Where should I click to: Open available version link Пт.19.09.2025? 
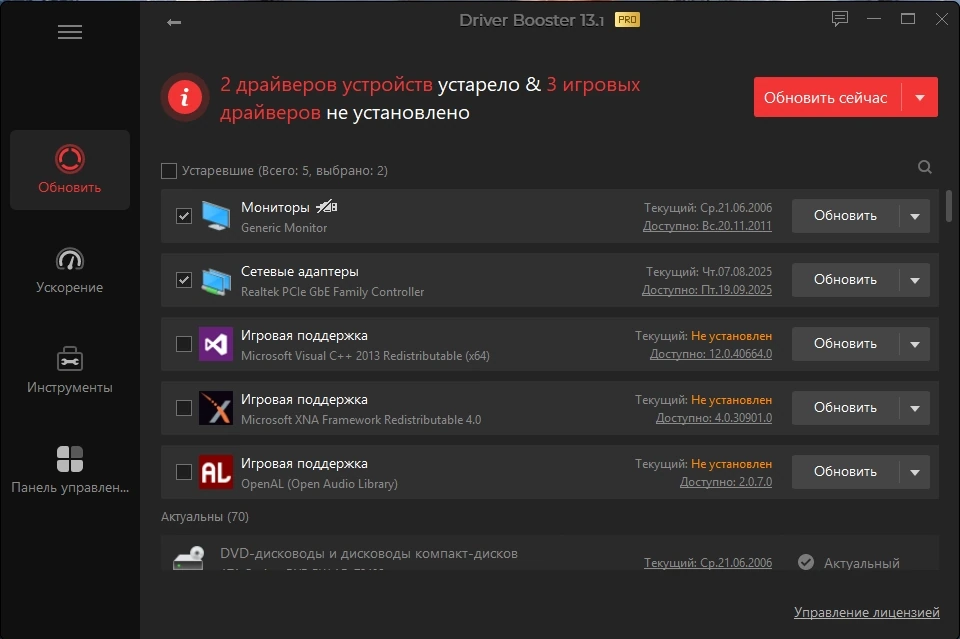(x=707, y=290)
